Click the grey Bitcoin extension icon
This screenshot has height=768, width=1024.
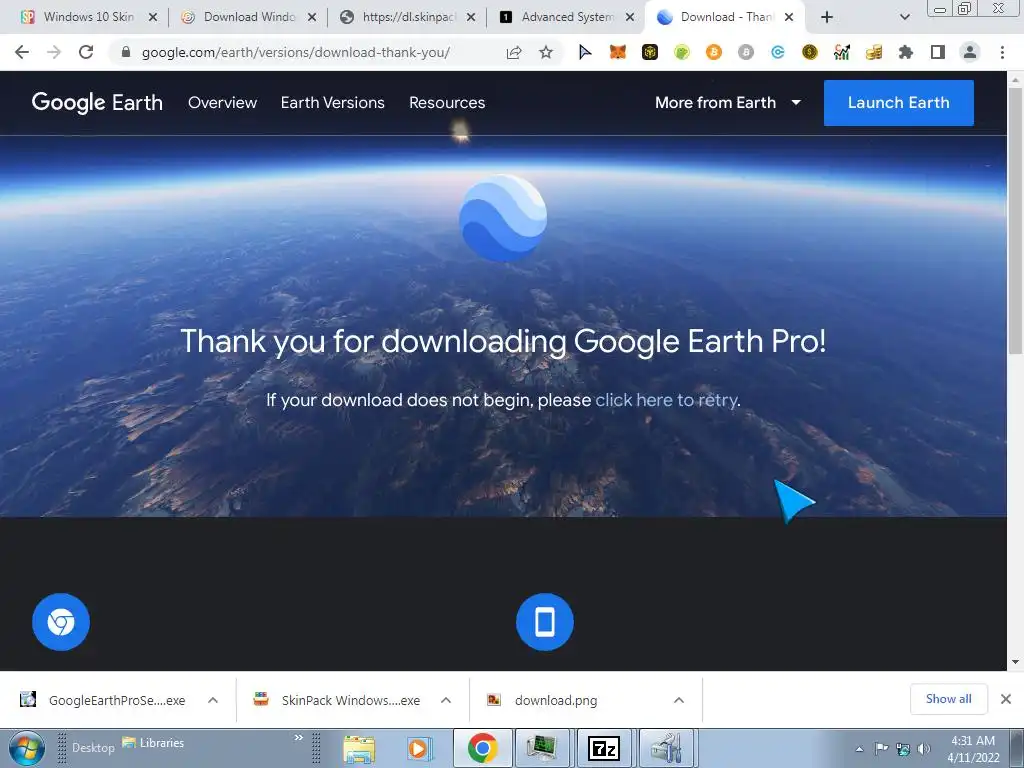coord(745,52)
